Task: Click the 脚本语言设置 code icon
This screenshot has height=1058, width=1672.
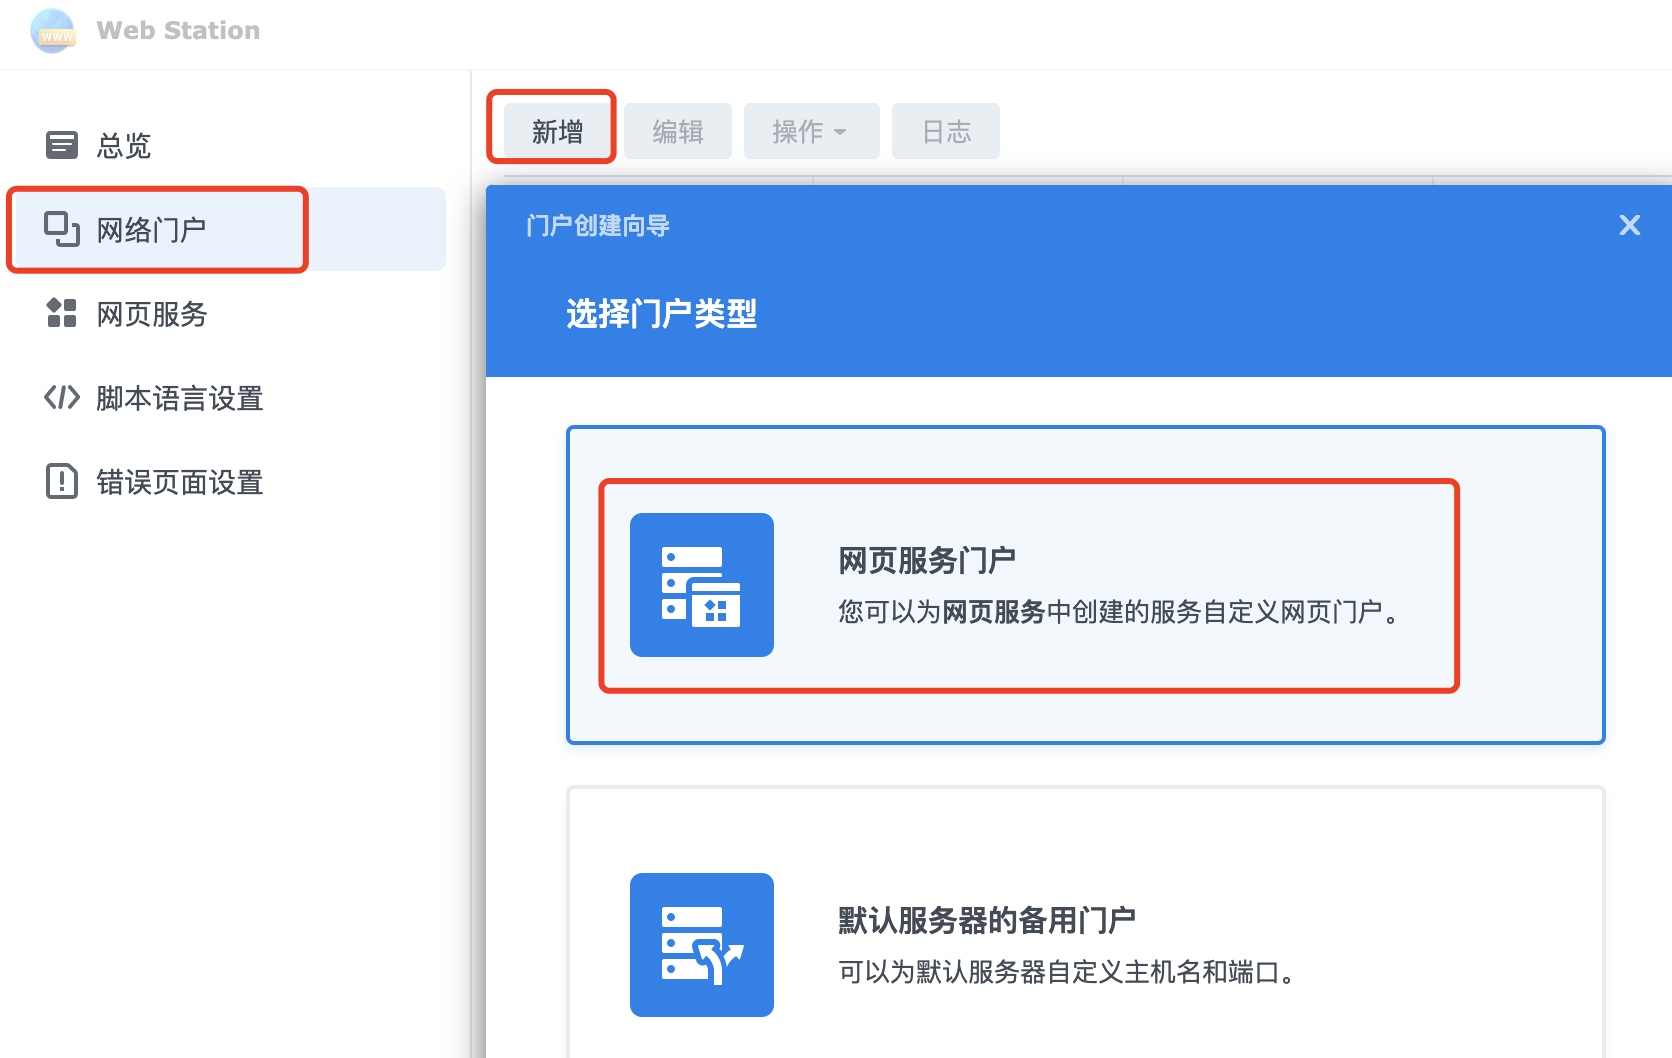Action: (61, 398)
